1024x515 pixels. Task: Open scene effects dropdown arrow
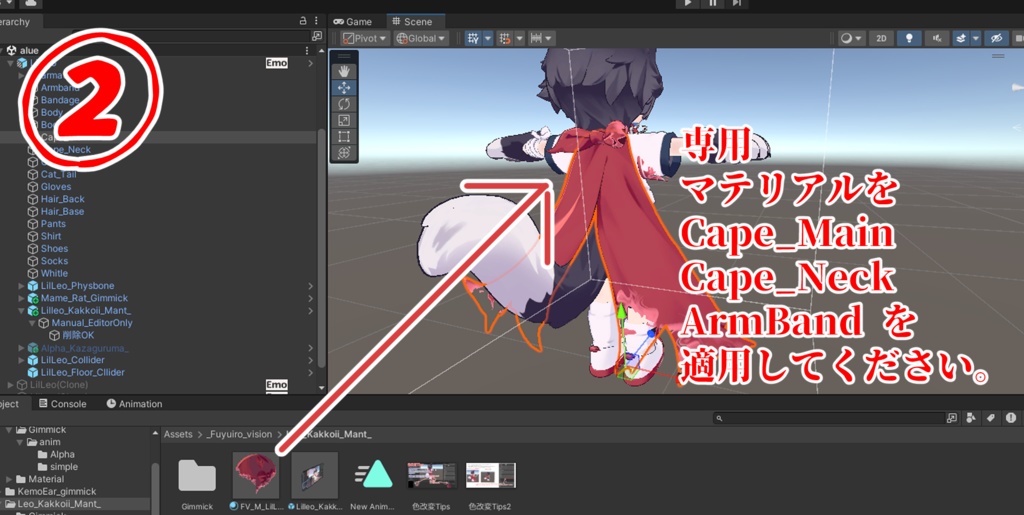(976, 39)
